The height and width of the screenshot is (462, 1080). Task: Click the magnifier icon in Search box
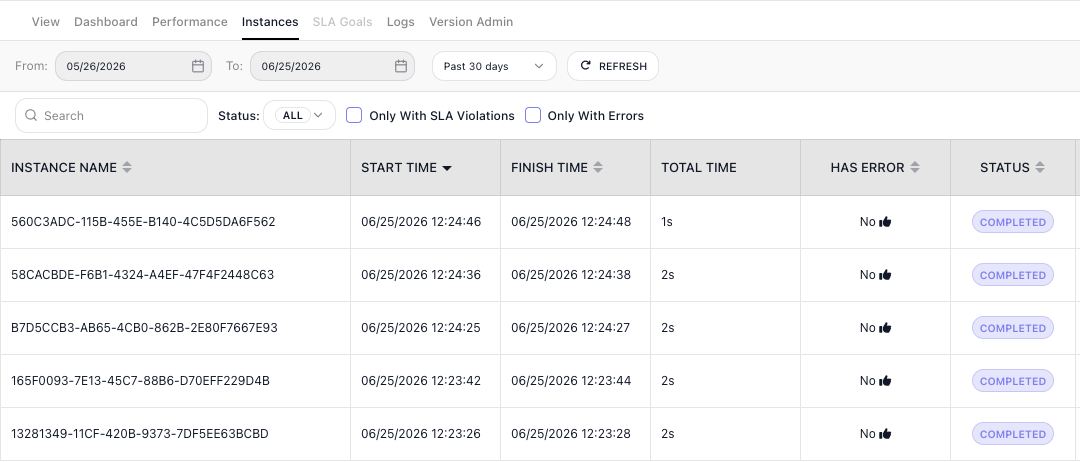point(31,116)
